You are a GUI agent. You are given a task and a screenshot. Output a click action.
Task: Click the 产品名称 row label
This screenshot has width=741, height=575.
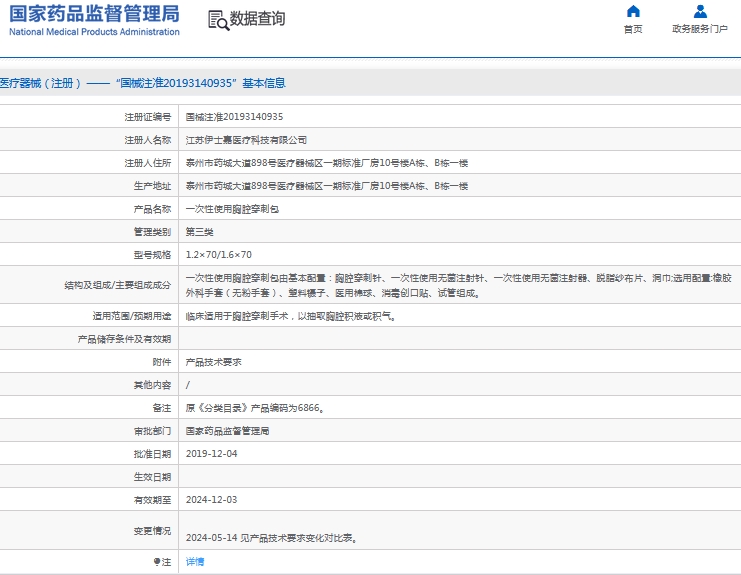coord(152,209)
